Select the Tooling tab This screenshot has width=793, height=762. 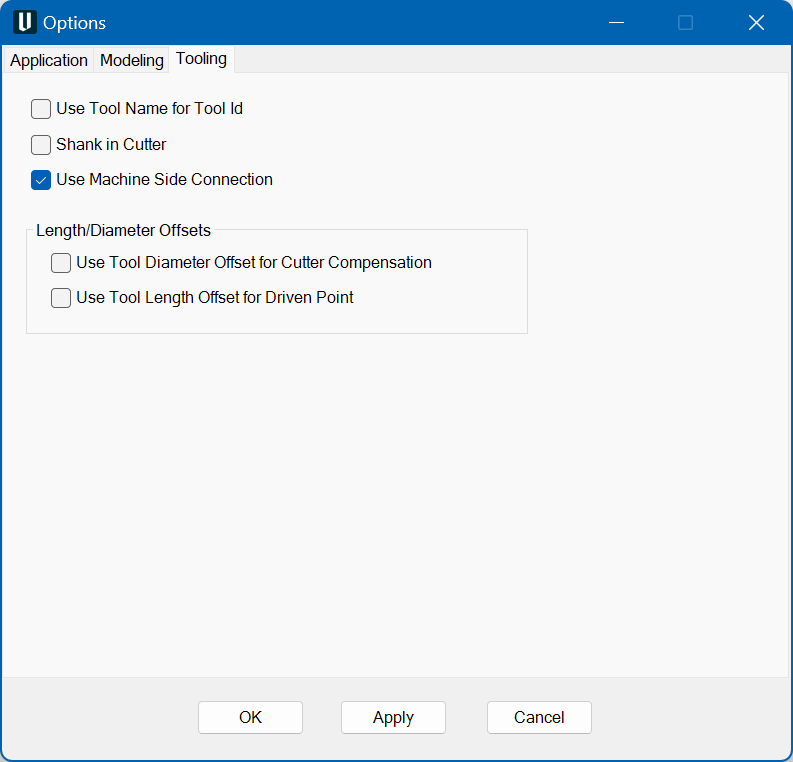[x=201, y=59]
